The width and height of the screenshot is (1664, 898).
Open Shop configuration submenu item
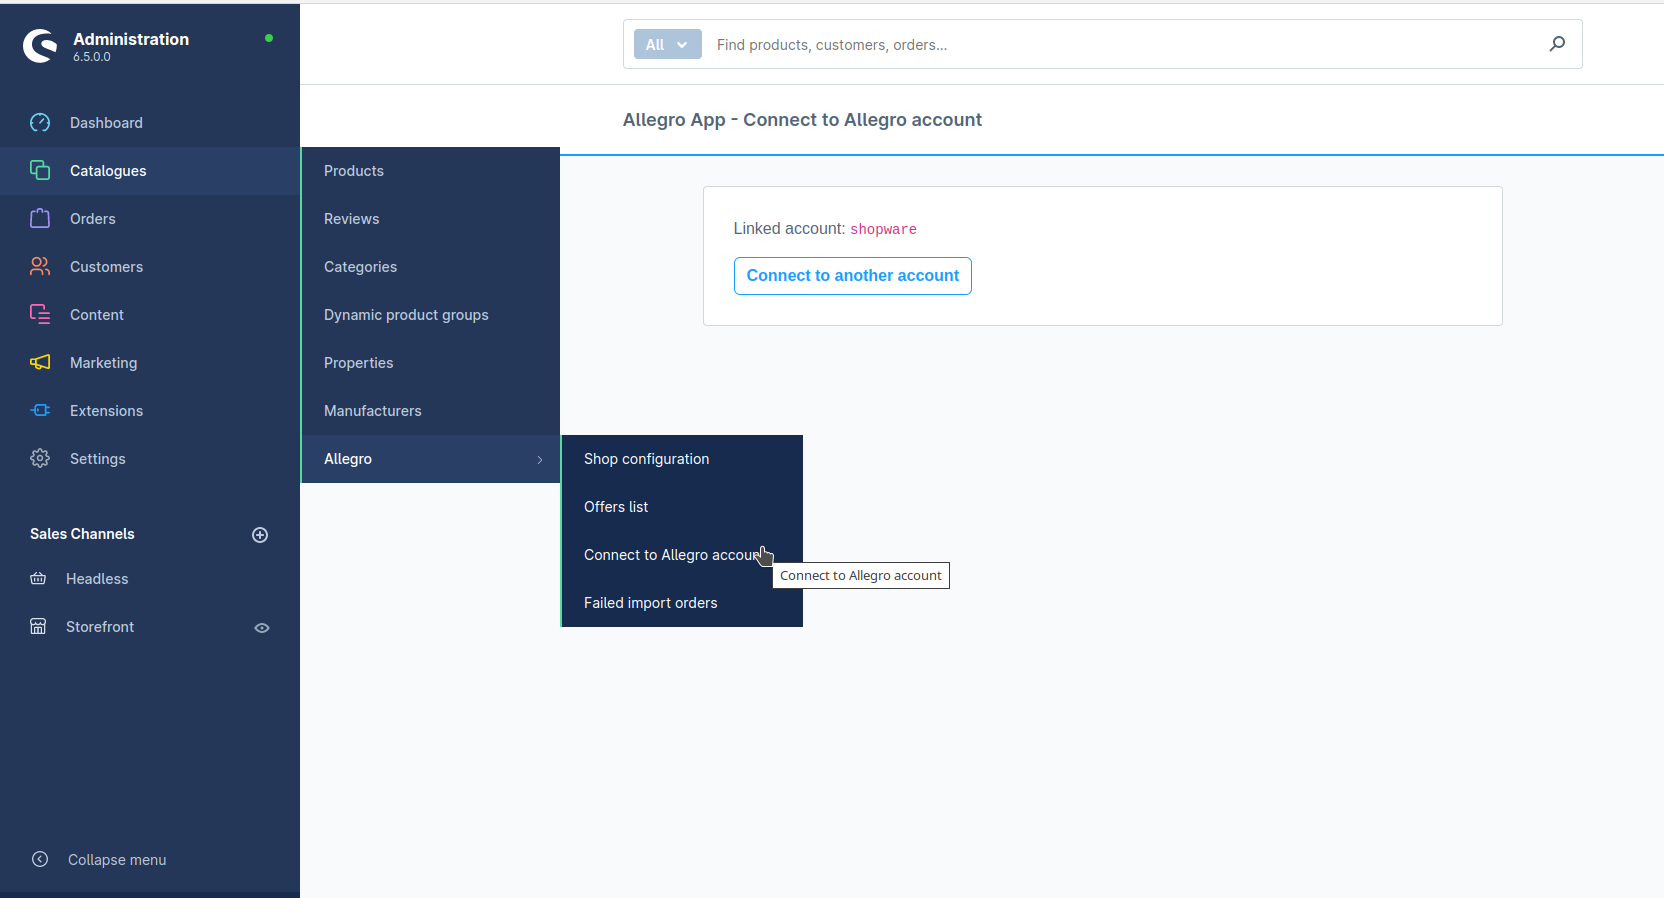pyautogui.click(x=683, y=459)
